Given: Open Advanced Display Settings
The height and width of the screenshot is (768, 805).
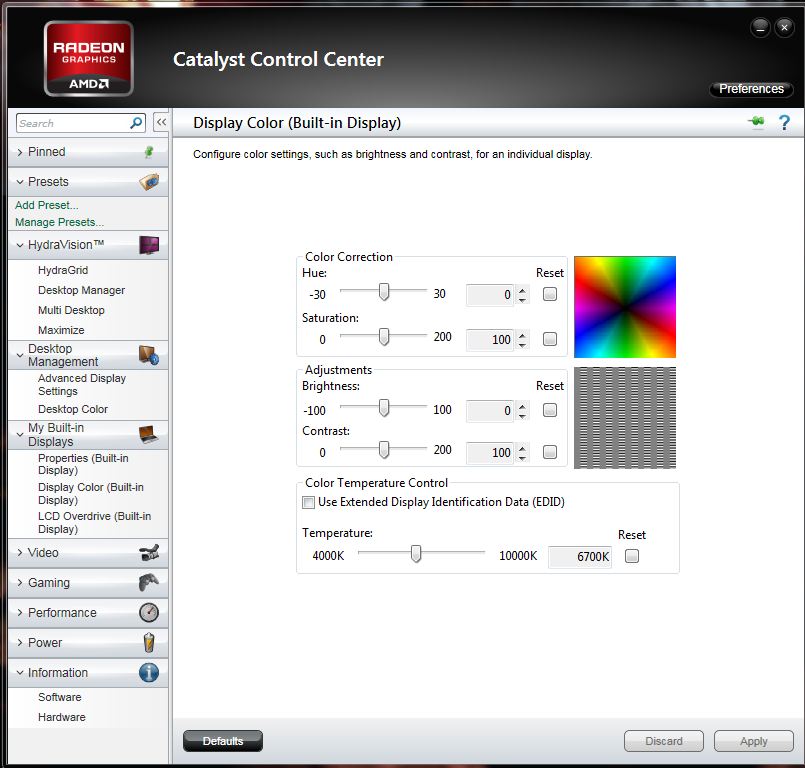Looking at the screenshot, I should pyautogui.click(x=82, y=385).
